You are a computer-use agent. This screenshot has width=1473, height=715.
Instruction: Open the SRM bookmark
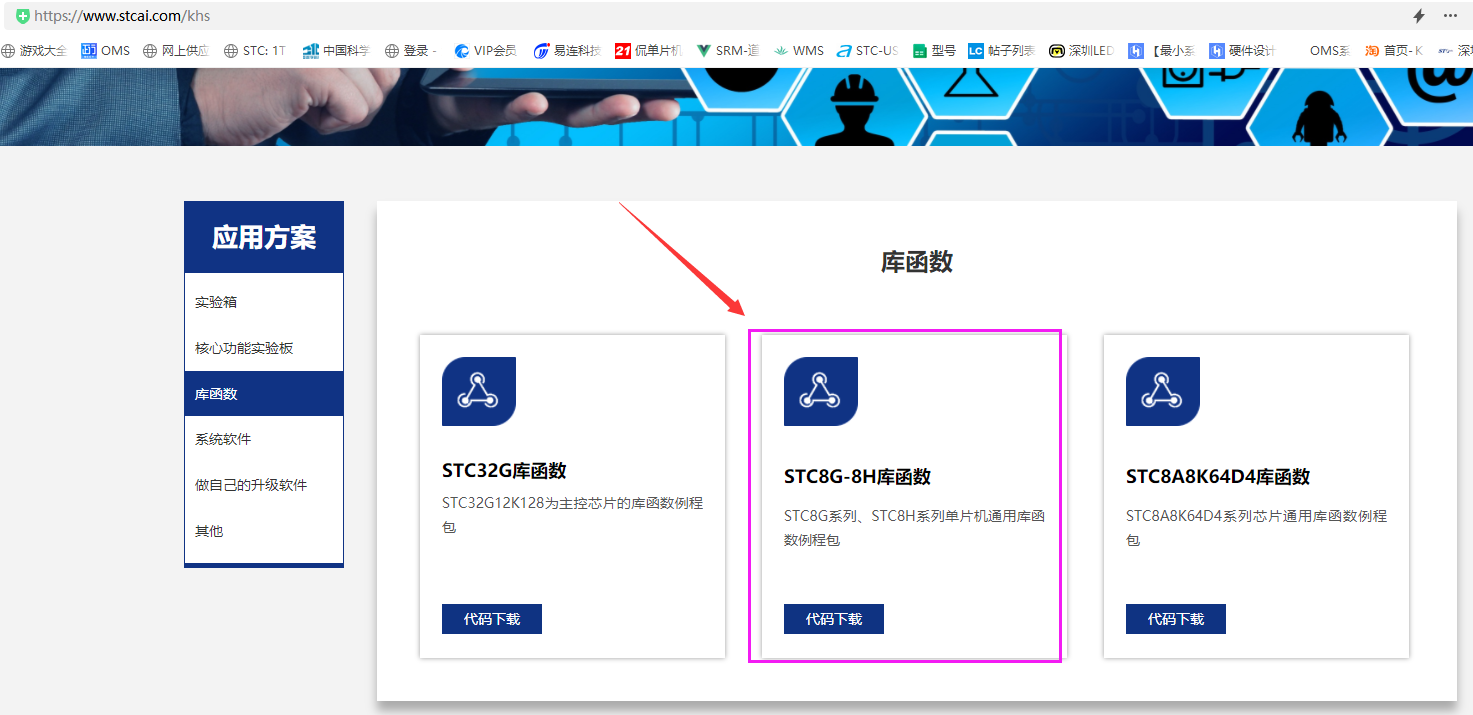pyautogui.click(x=728, y=51)
